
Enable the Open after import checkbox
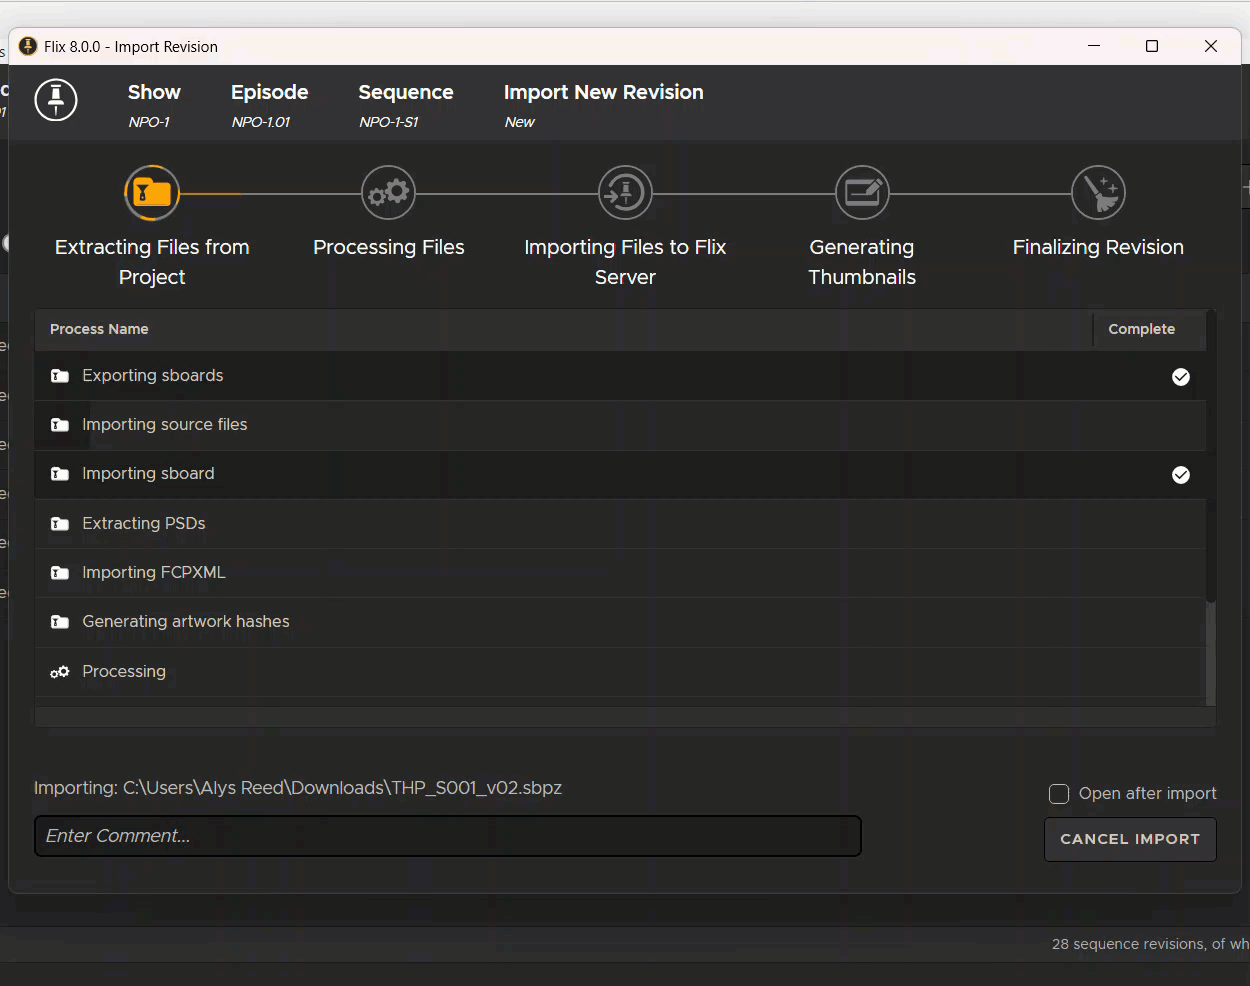[1059, 794]
